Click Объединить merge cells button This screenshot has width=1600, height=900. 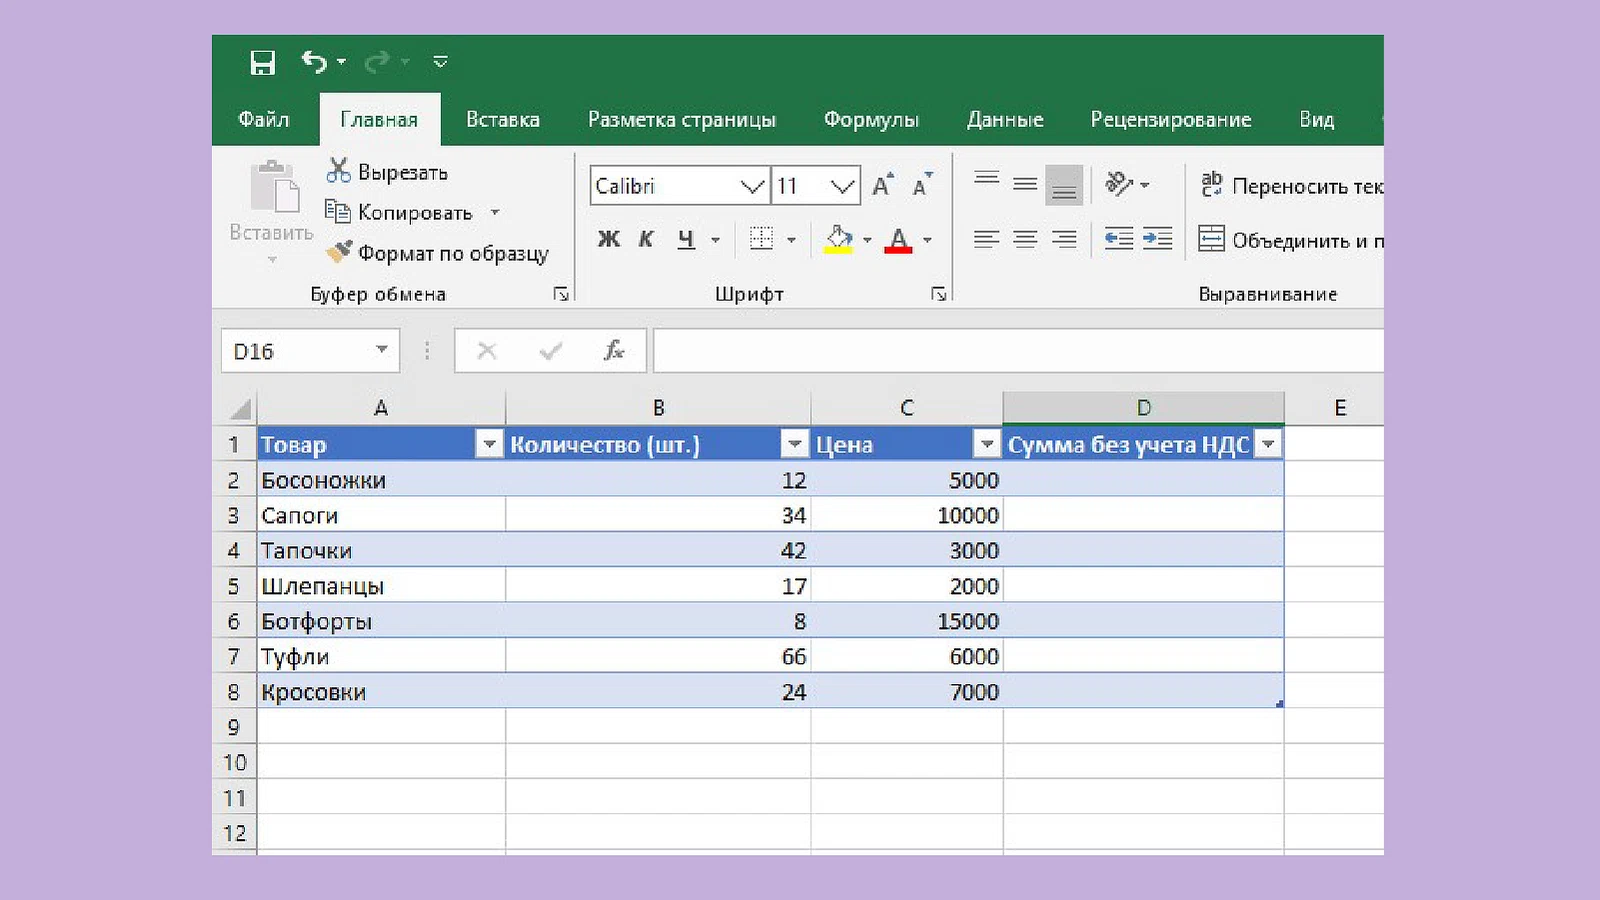(x=1291, y=240)
